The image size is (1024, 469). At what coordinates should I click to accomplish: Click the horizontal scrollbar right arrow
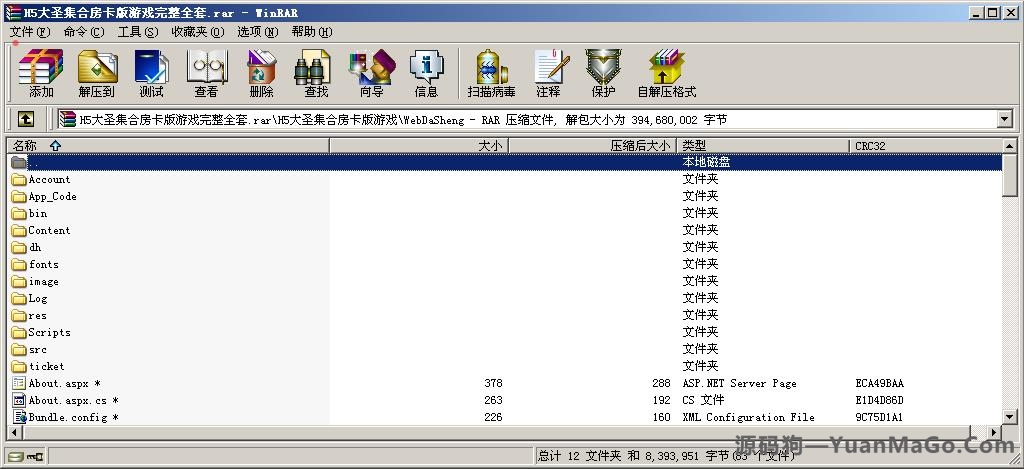tap(995, 432)
